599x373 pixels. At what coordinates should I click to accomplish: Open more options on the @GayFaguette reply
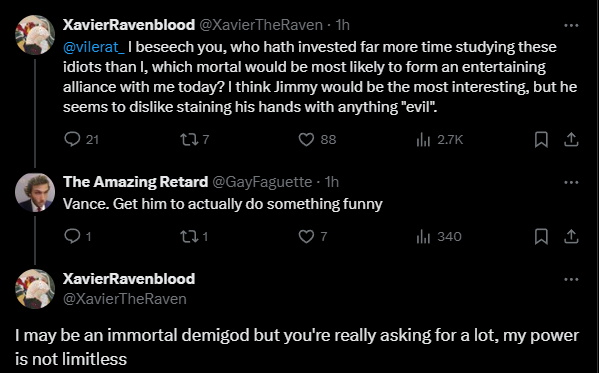tap(571, 182)
